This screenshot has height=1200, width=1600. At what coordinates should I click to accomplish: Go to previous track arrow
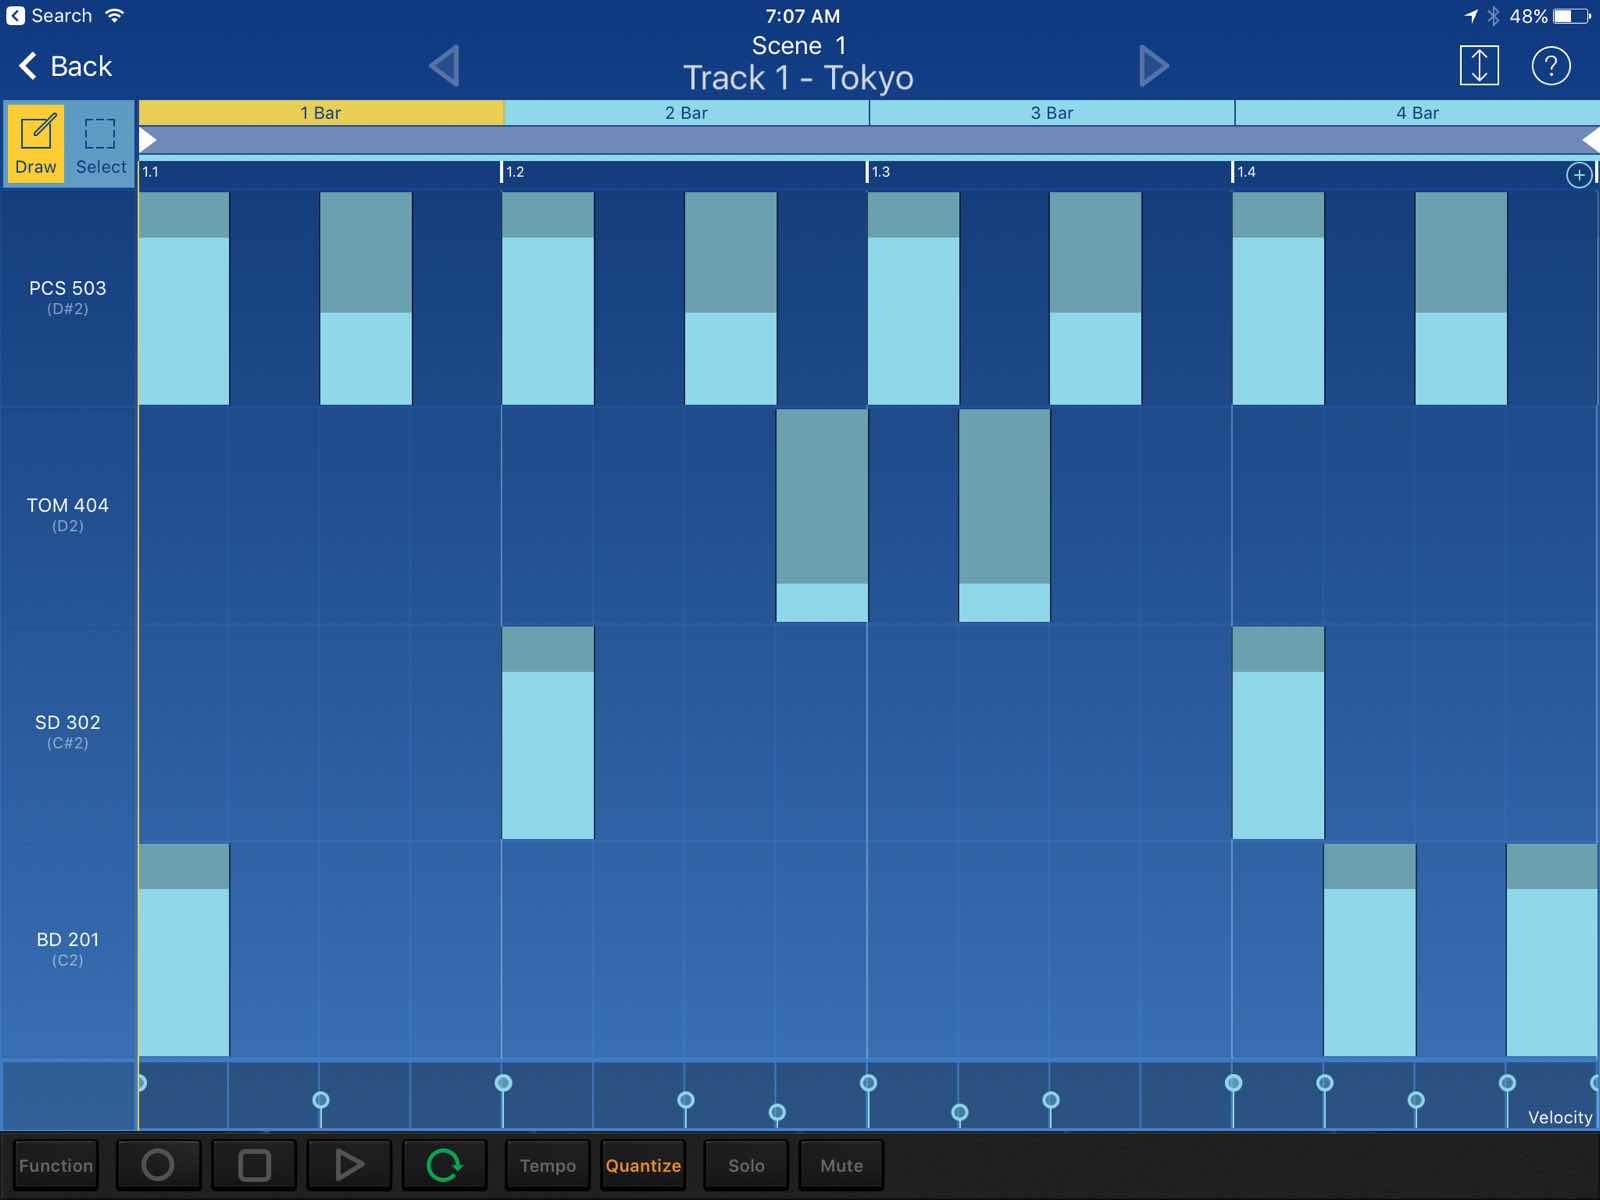[x=444, y=66]
